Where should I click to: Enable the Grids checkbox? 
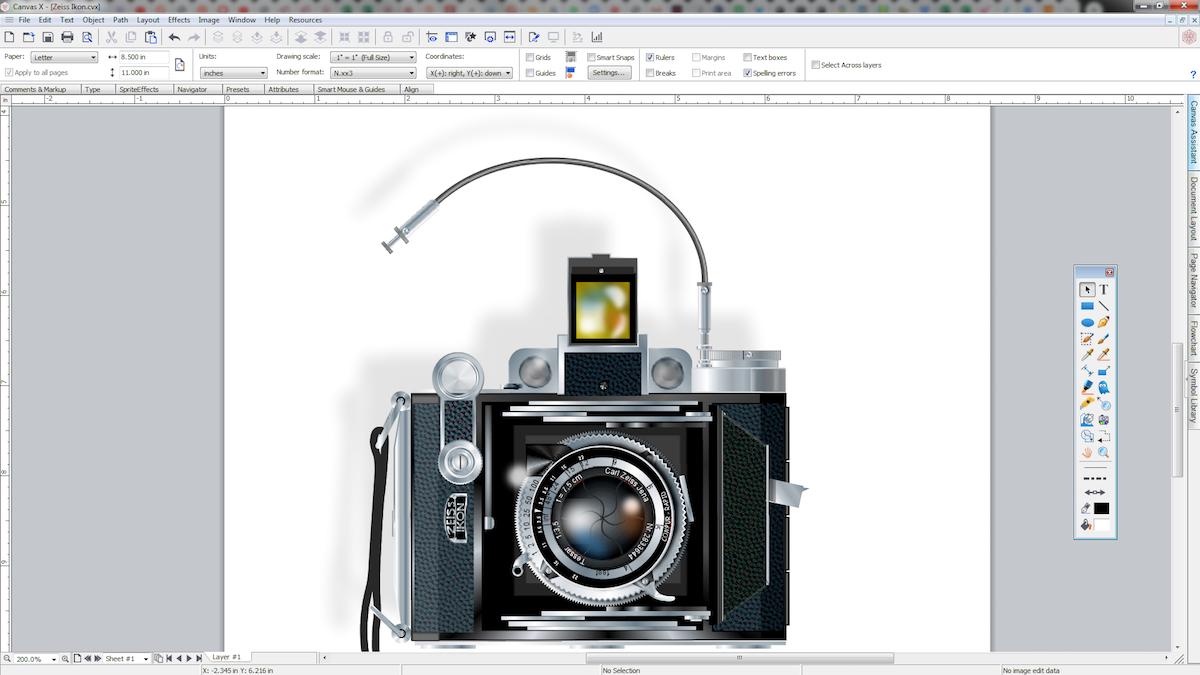tap(531, 58)
